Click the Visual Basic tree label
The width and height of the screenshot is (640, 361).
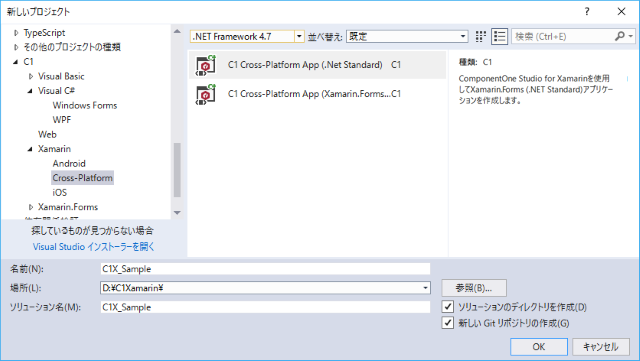pyautogui.click(x=61, y=76)
